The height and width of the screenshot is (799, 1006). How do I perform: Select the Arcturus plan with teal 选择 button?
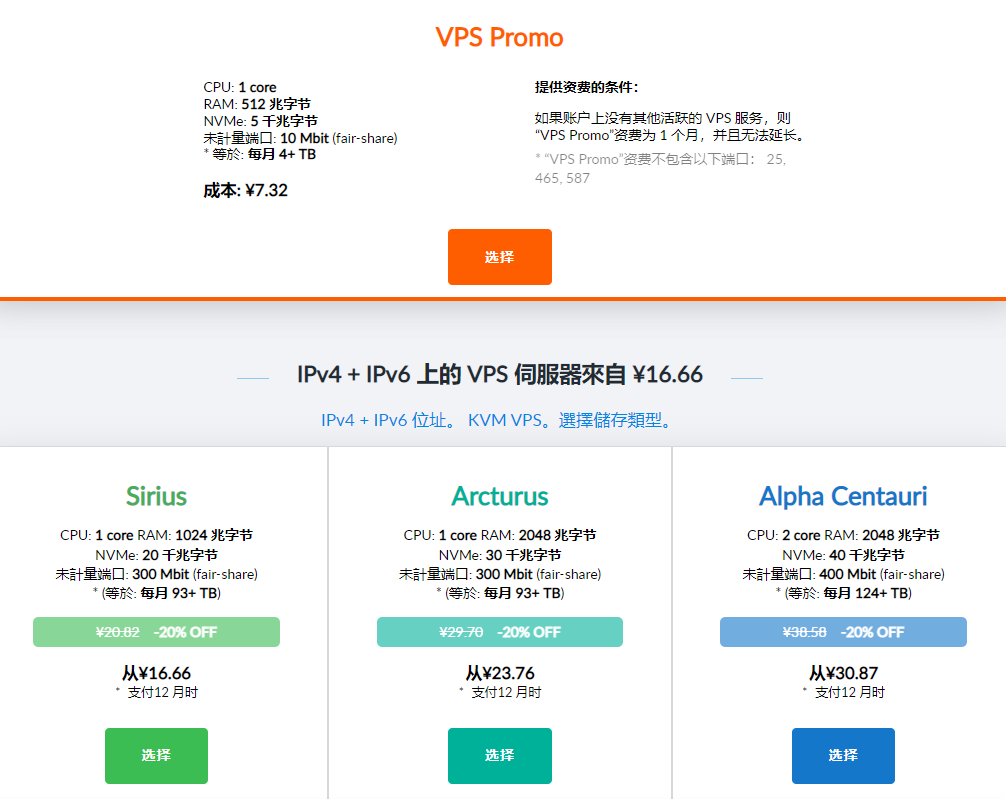point(499,756)
